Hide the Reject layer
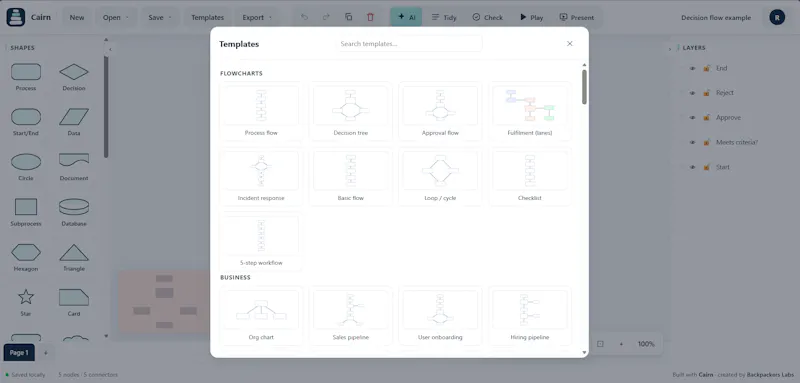Screen dimensions: 800x383 coord(692,93)
